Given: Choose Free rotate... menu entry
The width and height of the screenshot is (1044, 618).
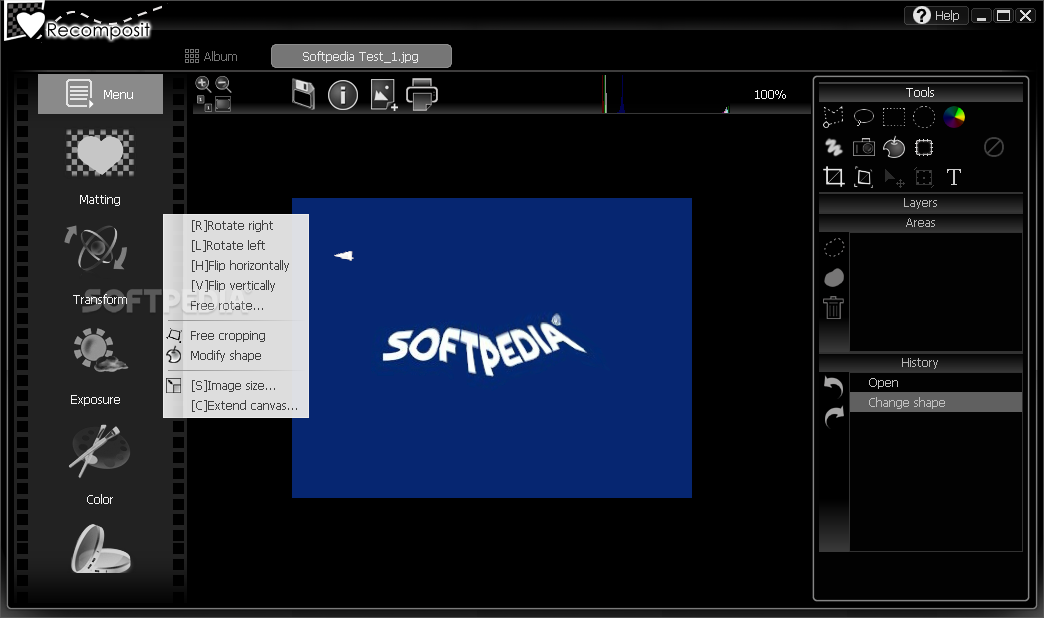Looking at the screenshot, I should [x=236, y=306].
